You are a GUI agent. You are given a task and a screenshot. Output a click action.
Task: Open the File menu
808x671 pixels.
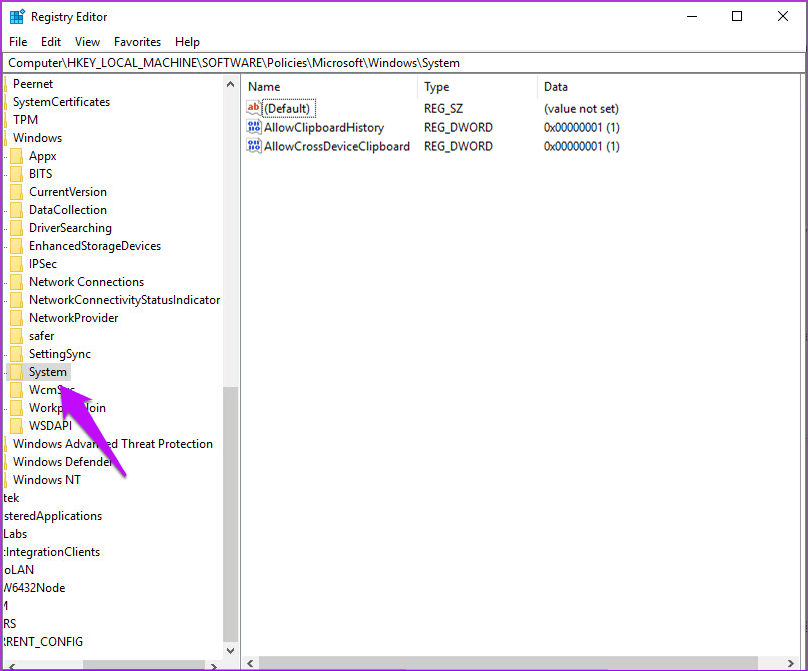tap(19, 42)
